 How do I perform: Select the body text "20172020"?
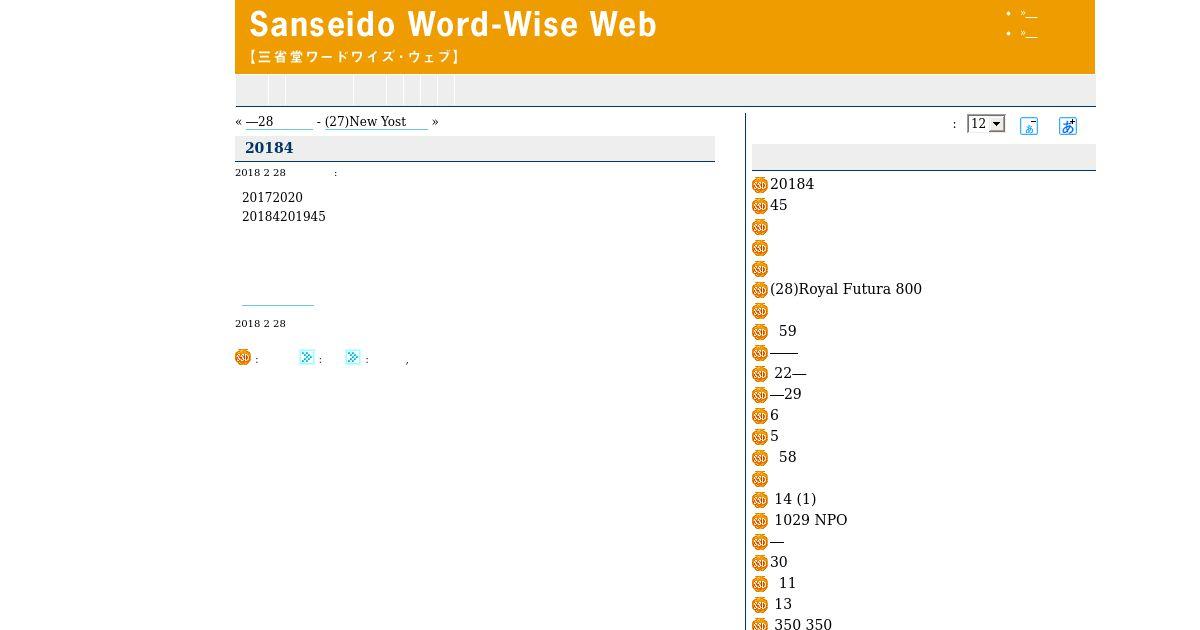click(272, 198)
